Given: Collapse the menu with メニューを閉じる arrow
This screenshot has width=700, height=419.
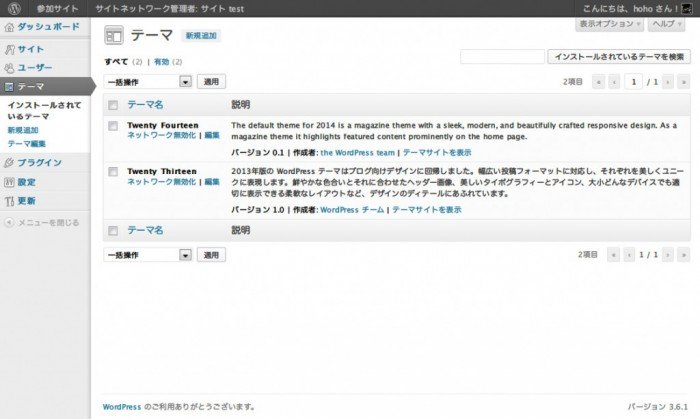Looking at the screenshot, I should [x=9, y=222].
